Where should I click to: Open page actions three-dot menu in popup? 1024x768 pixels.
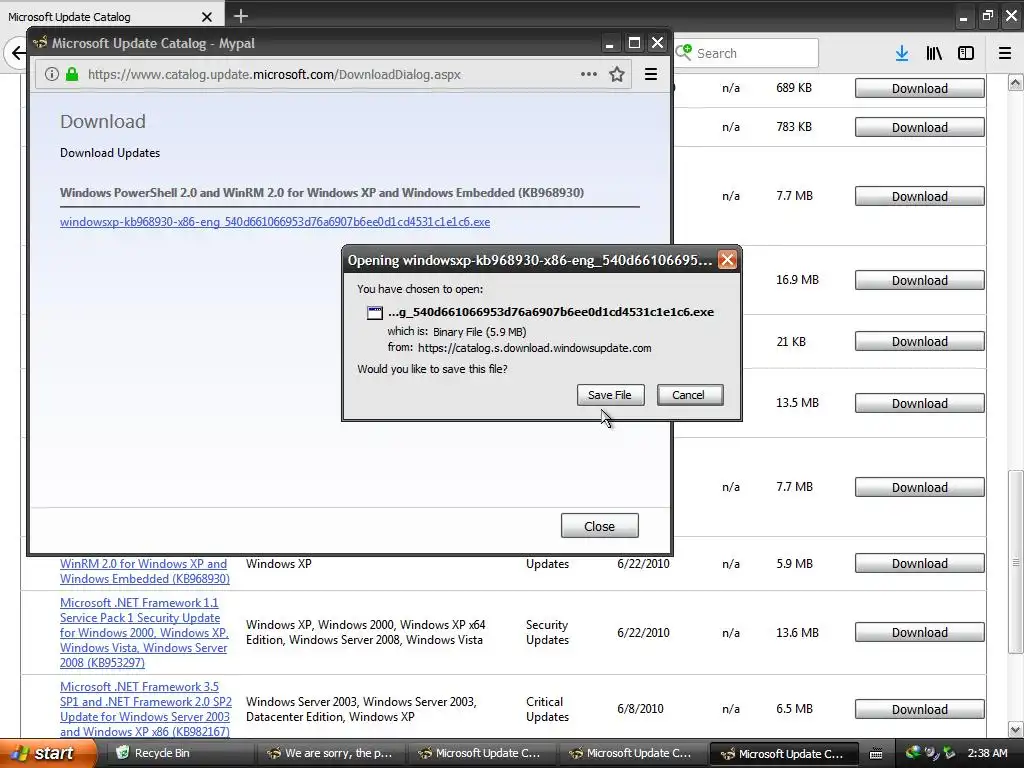click(x=588, y=74)
